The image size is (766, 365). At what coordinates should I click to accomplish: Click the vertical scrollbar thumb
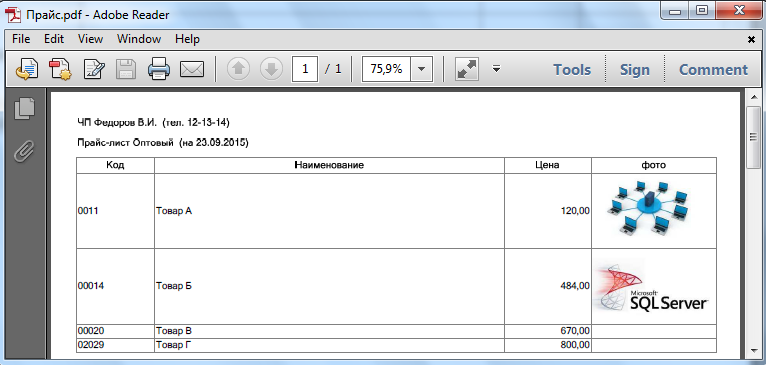tap(753, 138)
